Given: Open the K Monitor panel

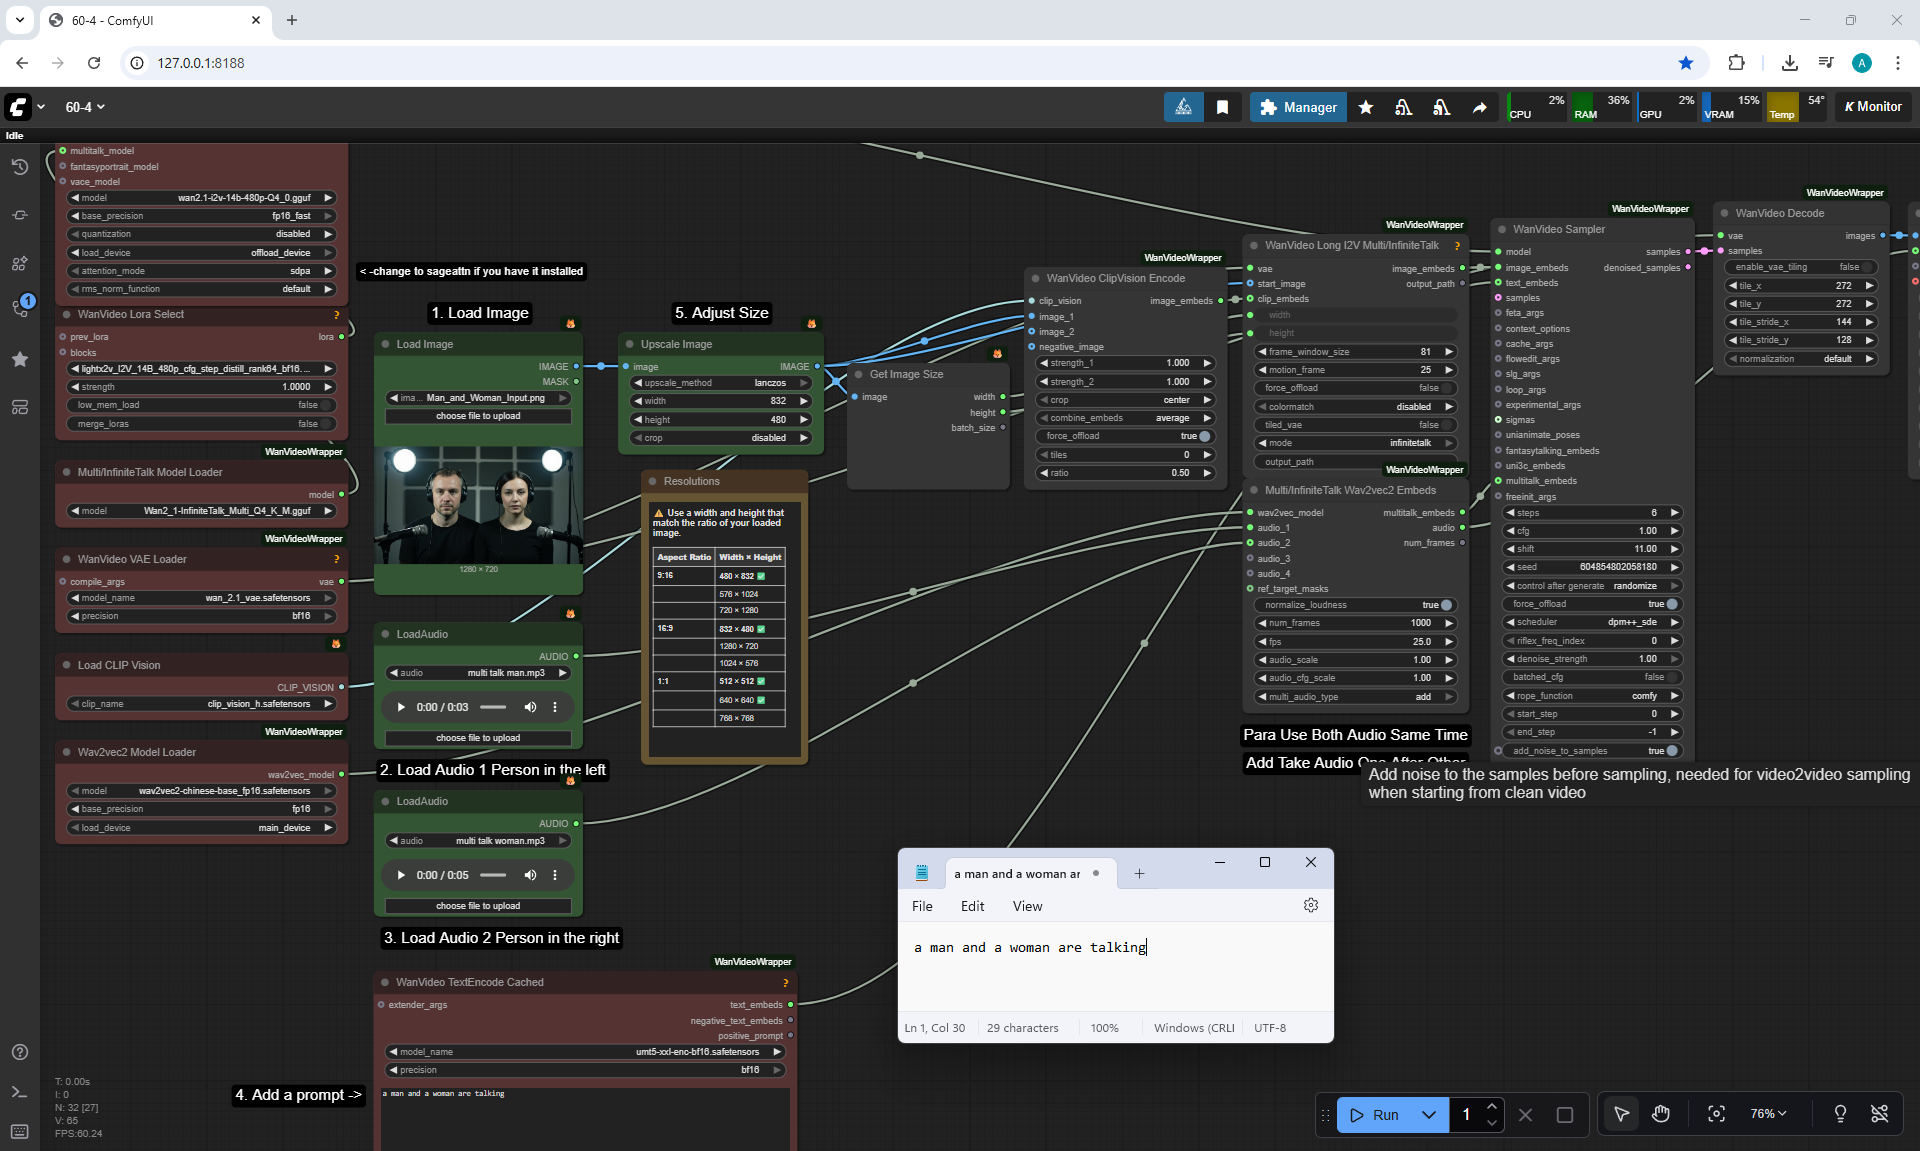Looking at the screenshot, I should pyautogui.click(x=1872, y=107).
